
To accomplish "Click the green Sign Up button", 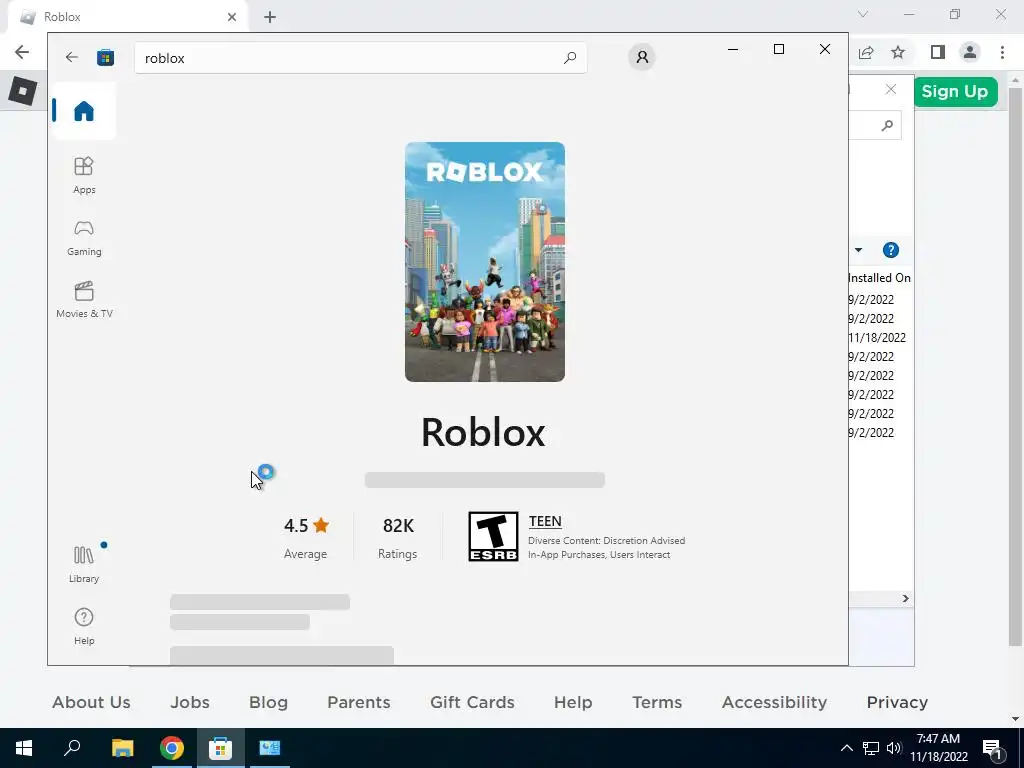I will (x=955, y=91).
